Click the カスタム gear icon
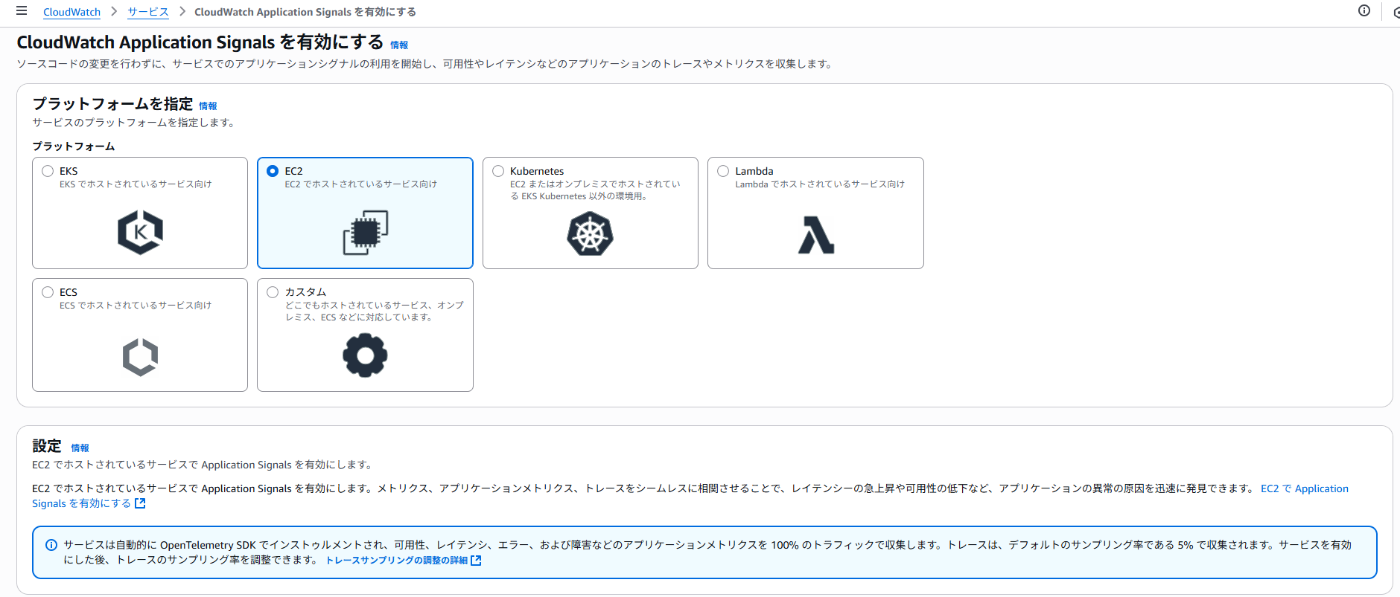 365,354
